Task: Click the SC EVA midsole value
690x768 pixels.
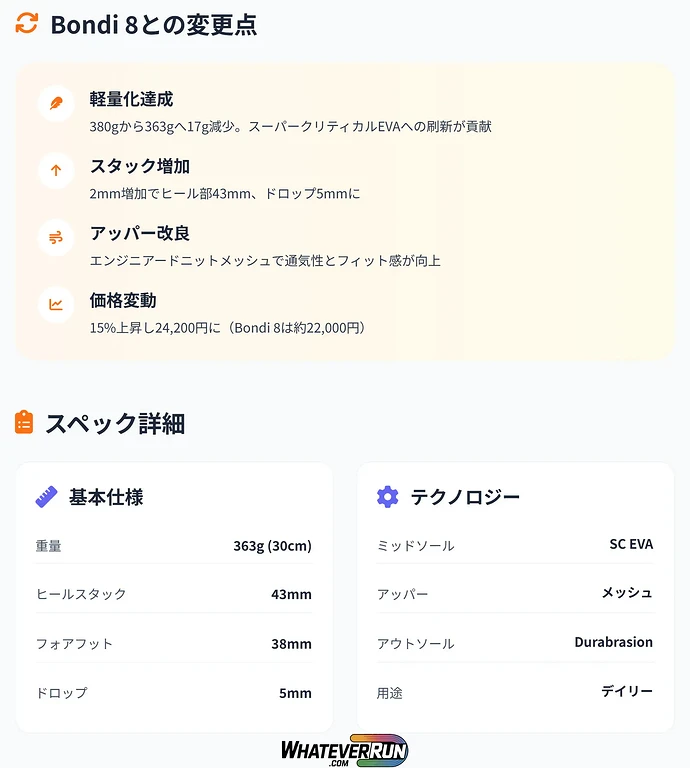Action: pos(631,545)
